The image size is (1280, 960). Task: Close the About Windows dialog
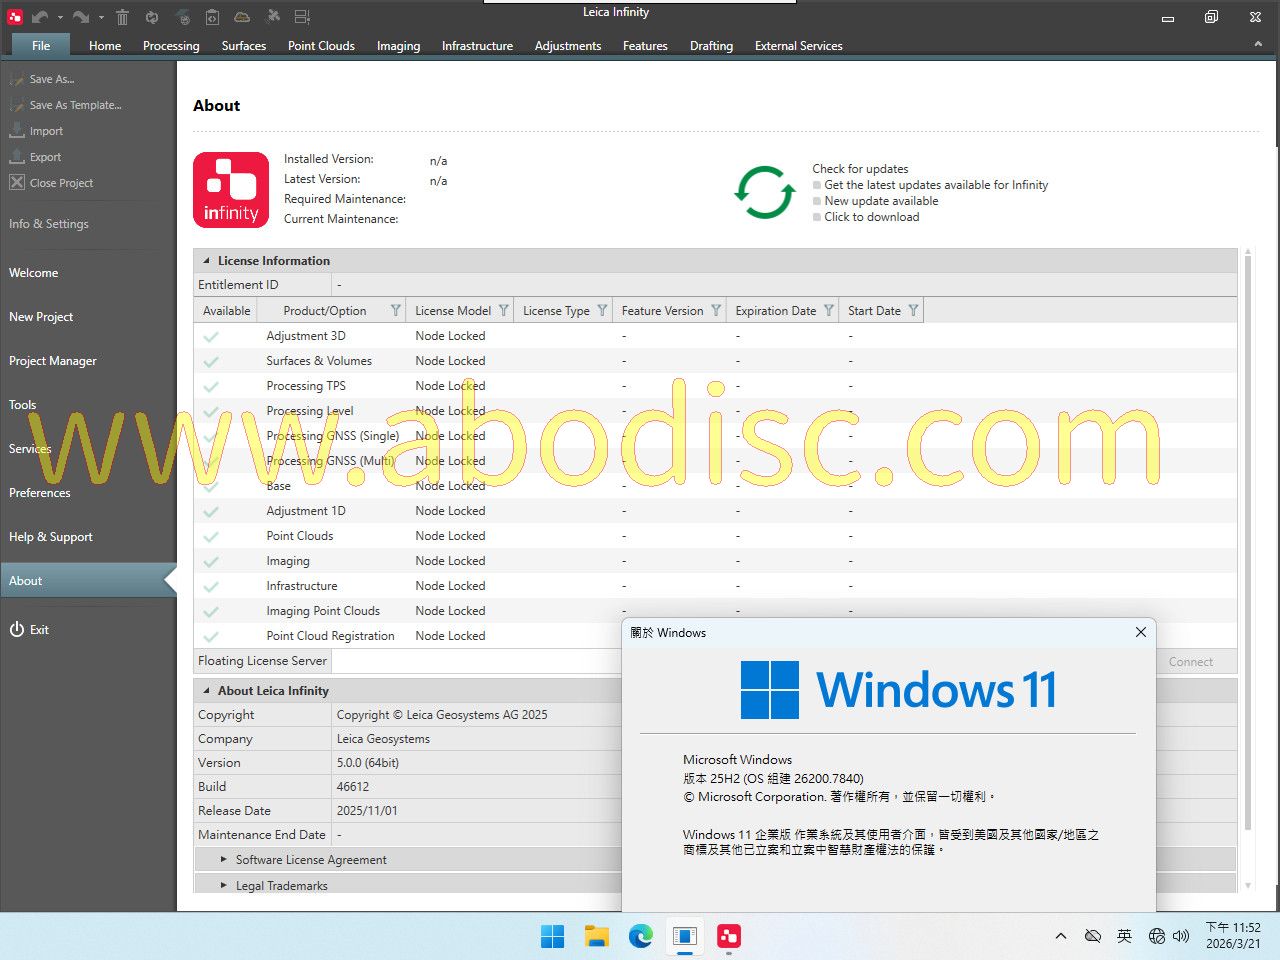coord(1141,632)
